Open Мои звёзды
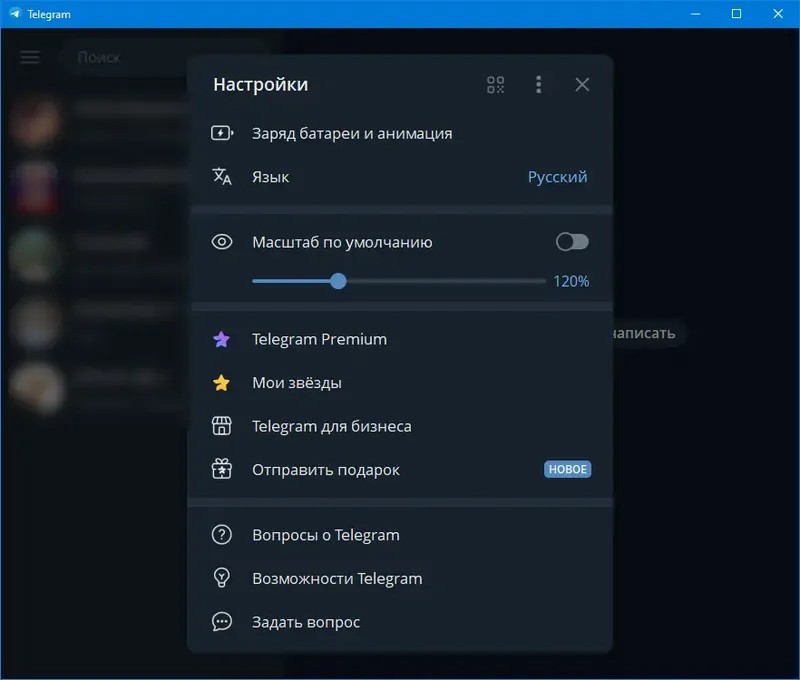The height and width of the screenshot is (680, 800). (x=400, y=383)
